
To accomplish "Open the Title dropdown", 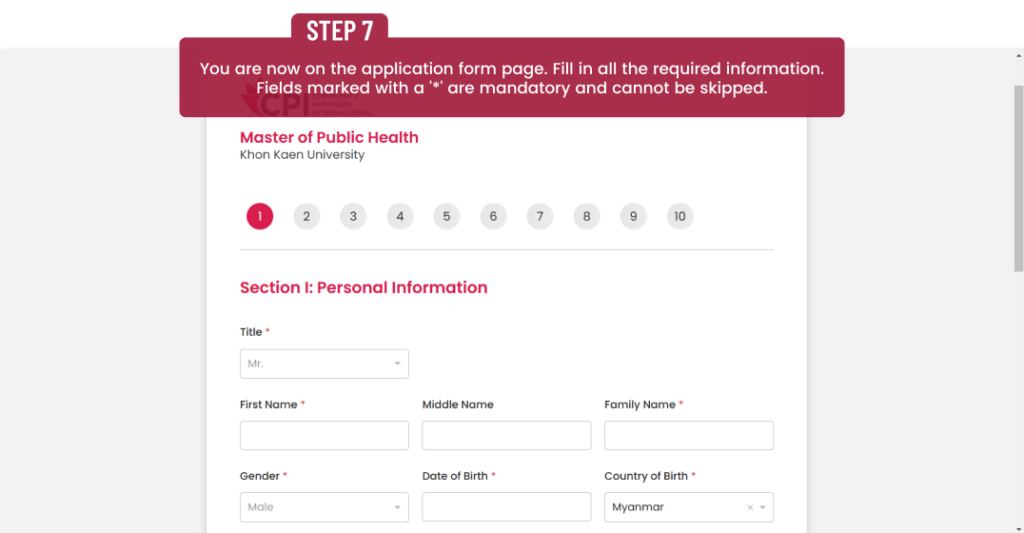I will pos(324,364).
